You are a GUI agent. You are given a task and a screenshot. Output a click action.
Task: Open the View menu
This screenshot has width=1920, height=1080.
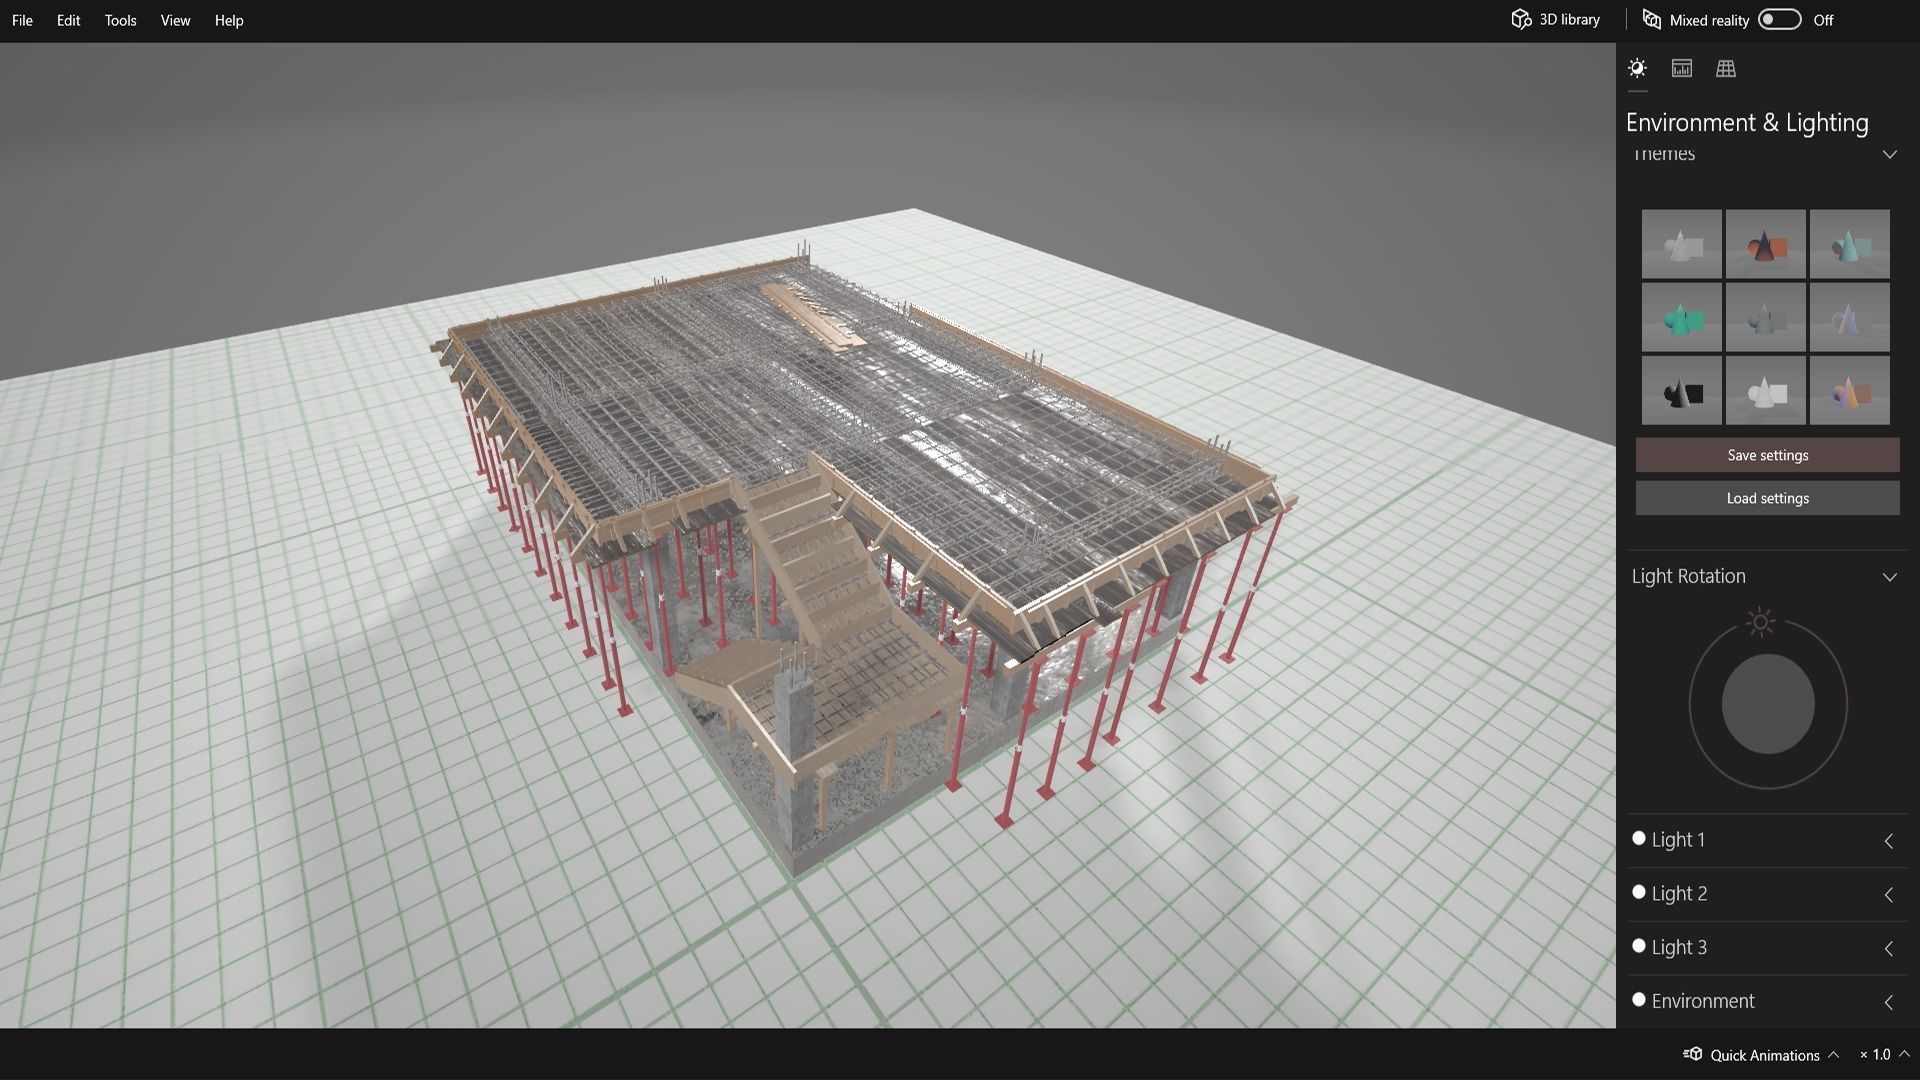point(175,20)
